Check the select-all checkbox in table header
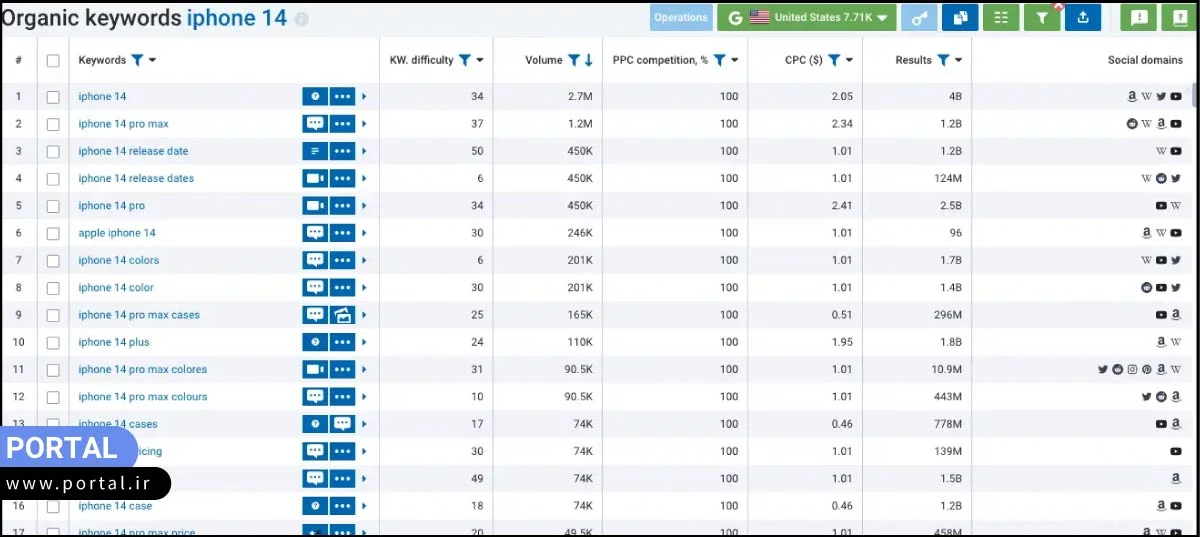Image resolution: width=1200 pixels, height=537 pixels. (x=53, y=61)
